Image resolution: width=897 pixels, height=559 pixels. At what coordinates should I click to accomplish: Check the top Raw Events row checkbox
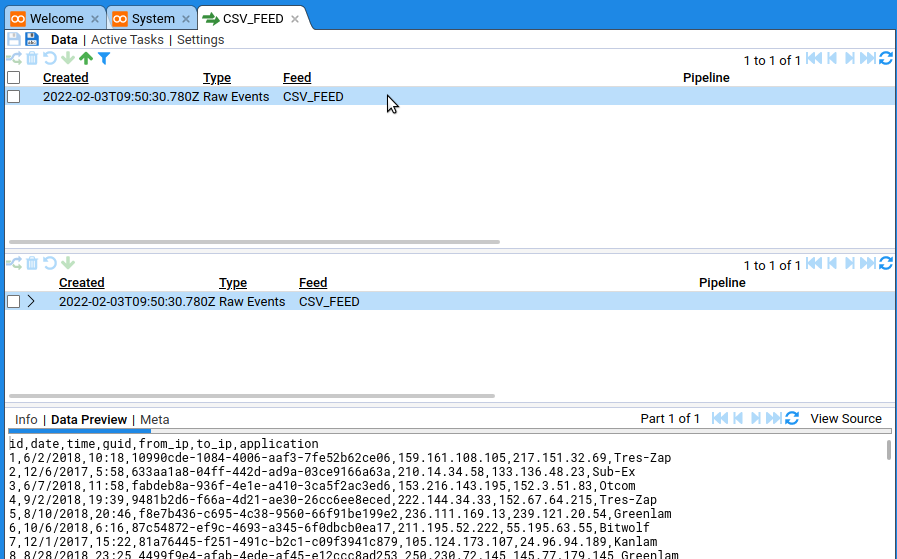(14, 97)
